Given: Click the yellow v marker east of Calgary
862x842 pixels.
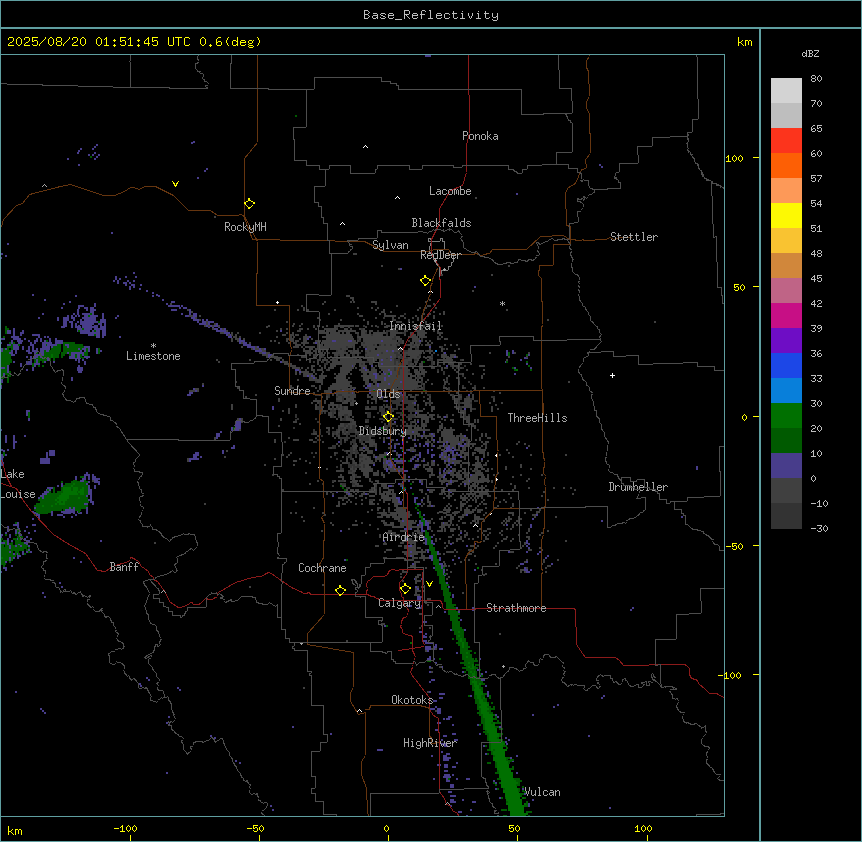Looking at the screenshot, I should (x=429, y=584).
